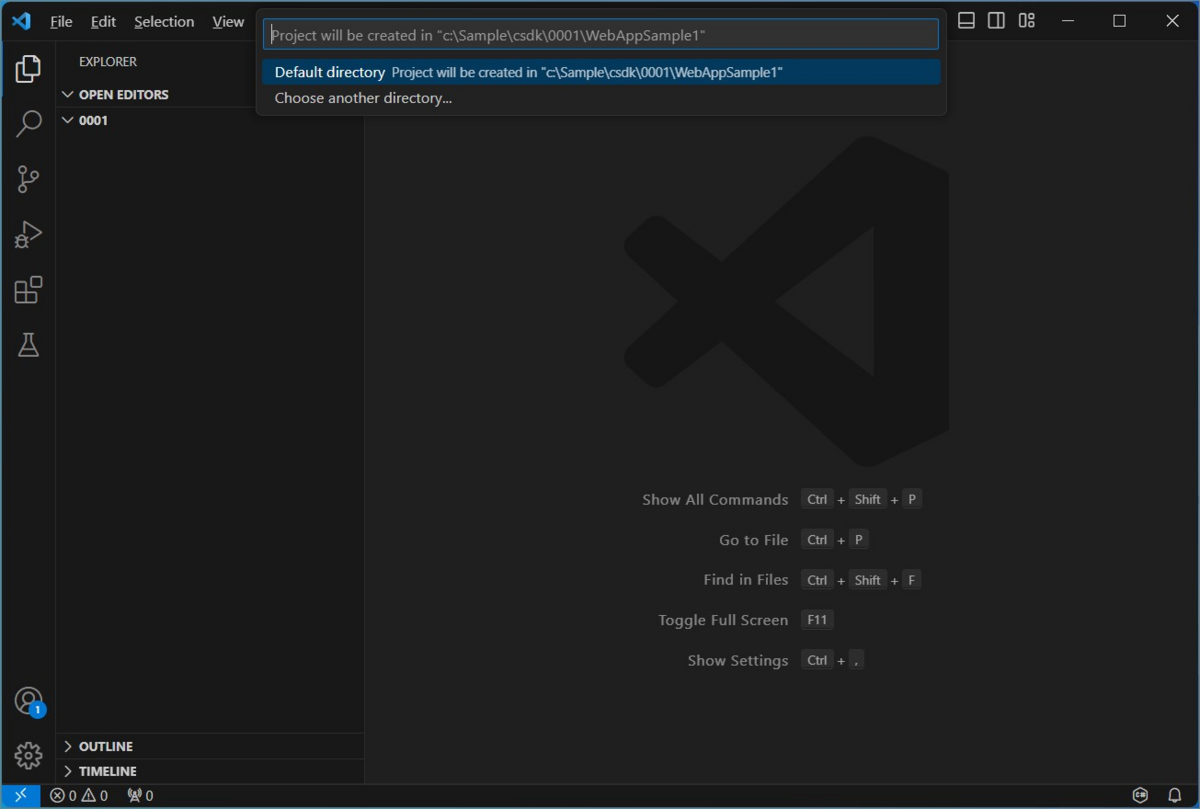Click the remote window status bar icon

click(x=20, y=796)
